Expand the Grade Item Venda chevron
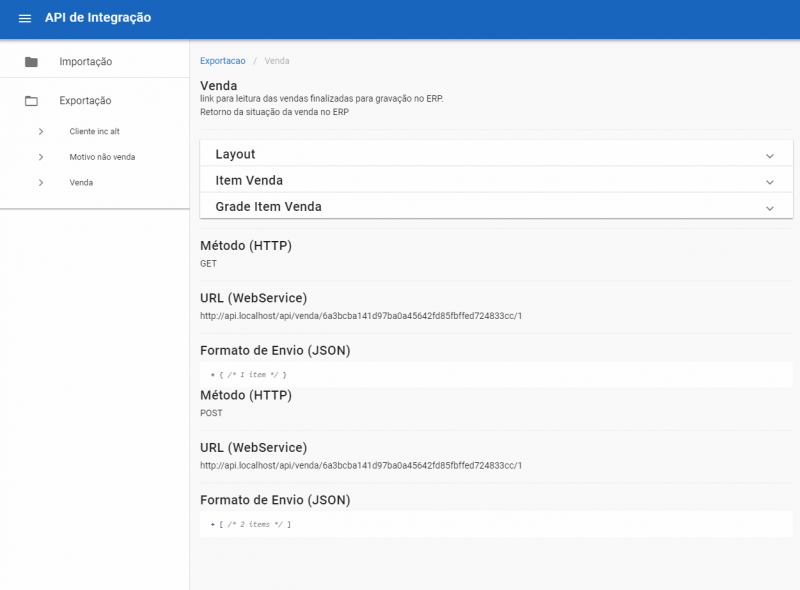 (769, 208)
